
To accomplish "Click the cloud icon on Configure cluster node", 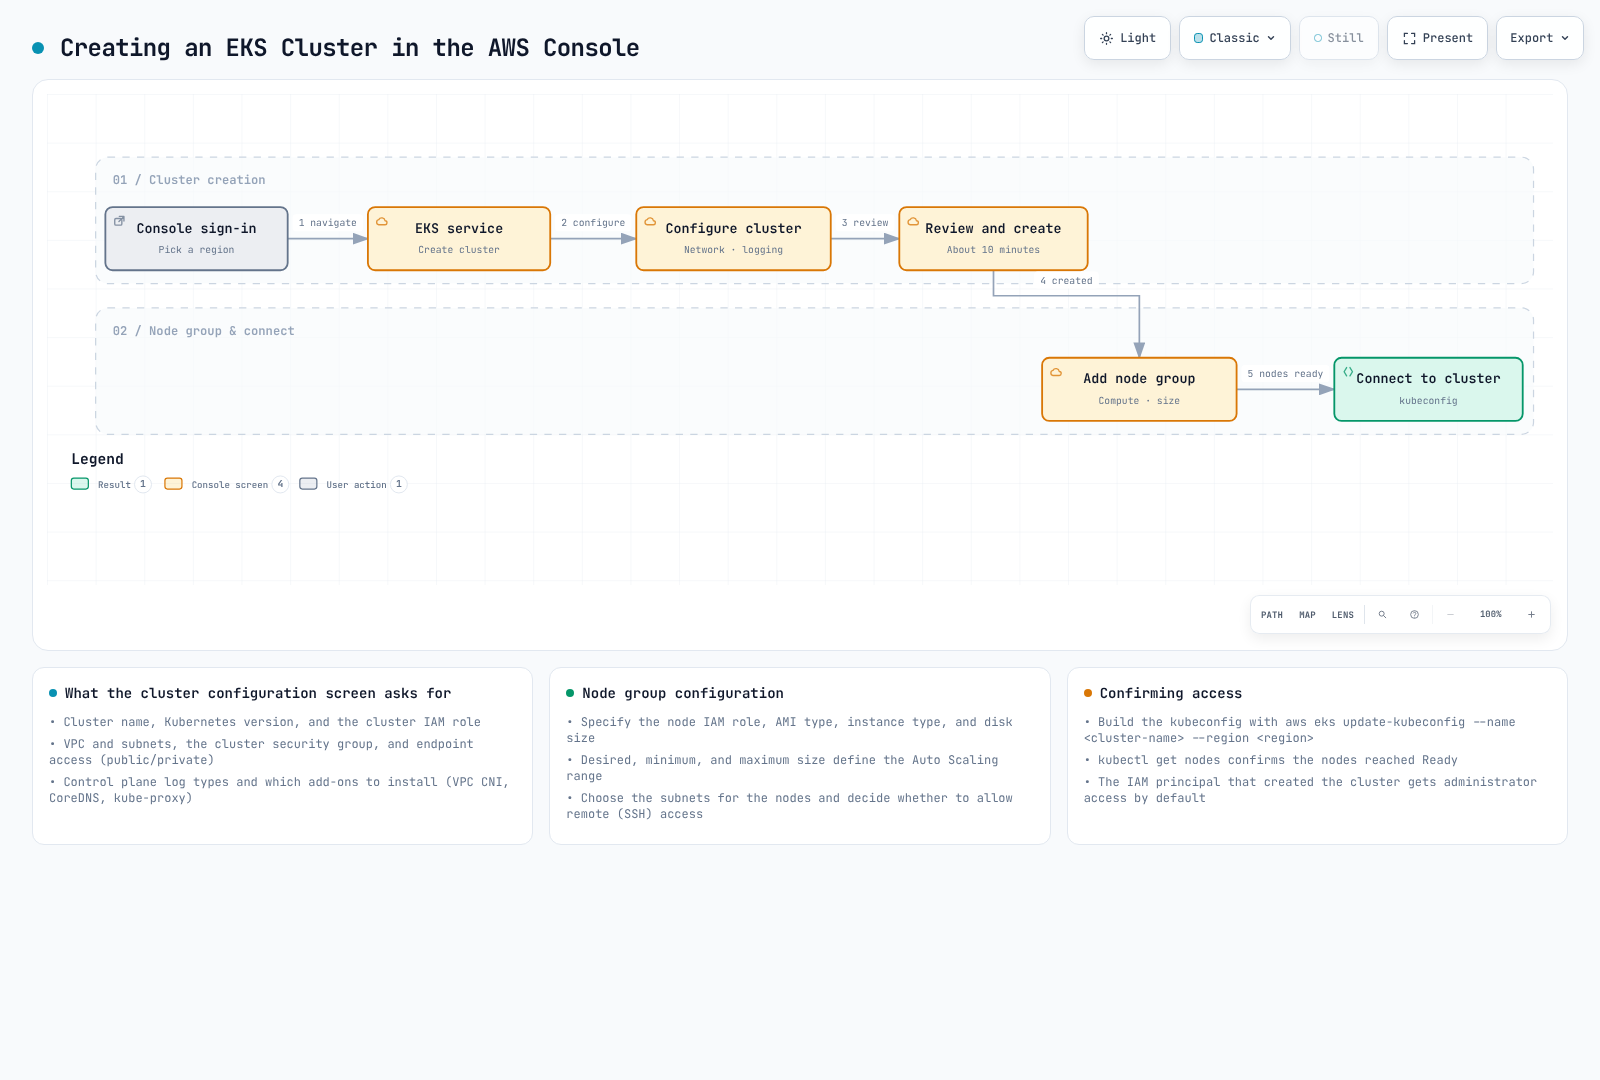I will pos(650,222).
